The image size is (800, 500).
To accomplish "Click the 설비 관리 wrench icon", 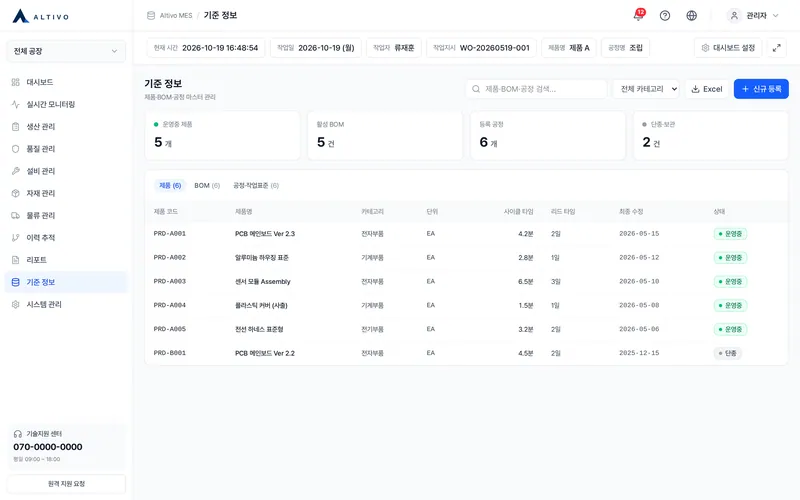I will 16,171.
